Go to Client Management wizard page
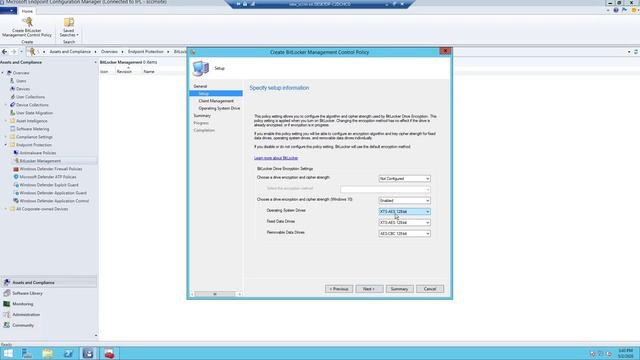 pyautogui.click(x=216, y=101)
